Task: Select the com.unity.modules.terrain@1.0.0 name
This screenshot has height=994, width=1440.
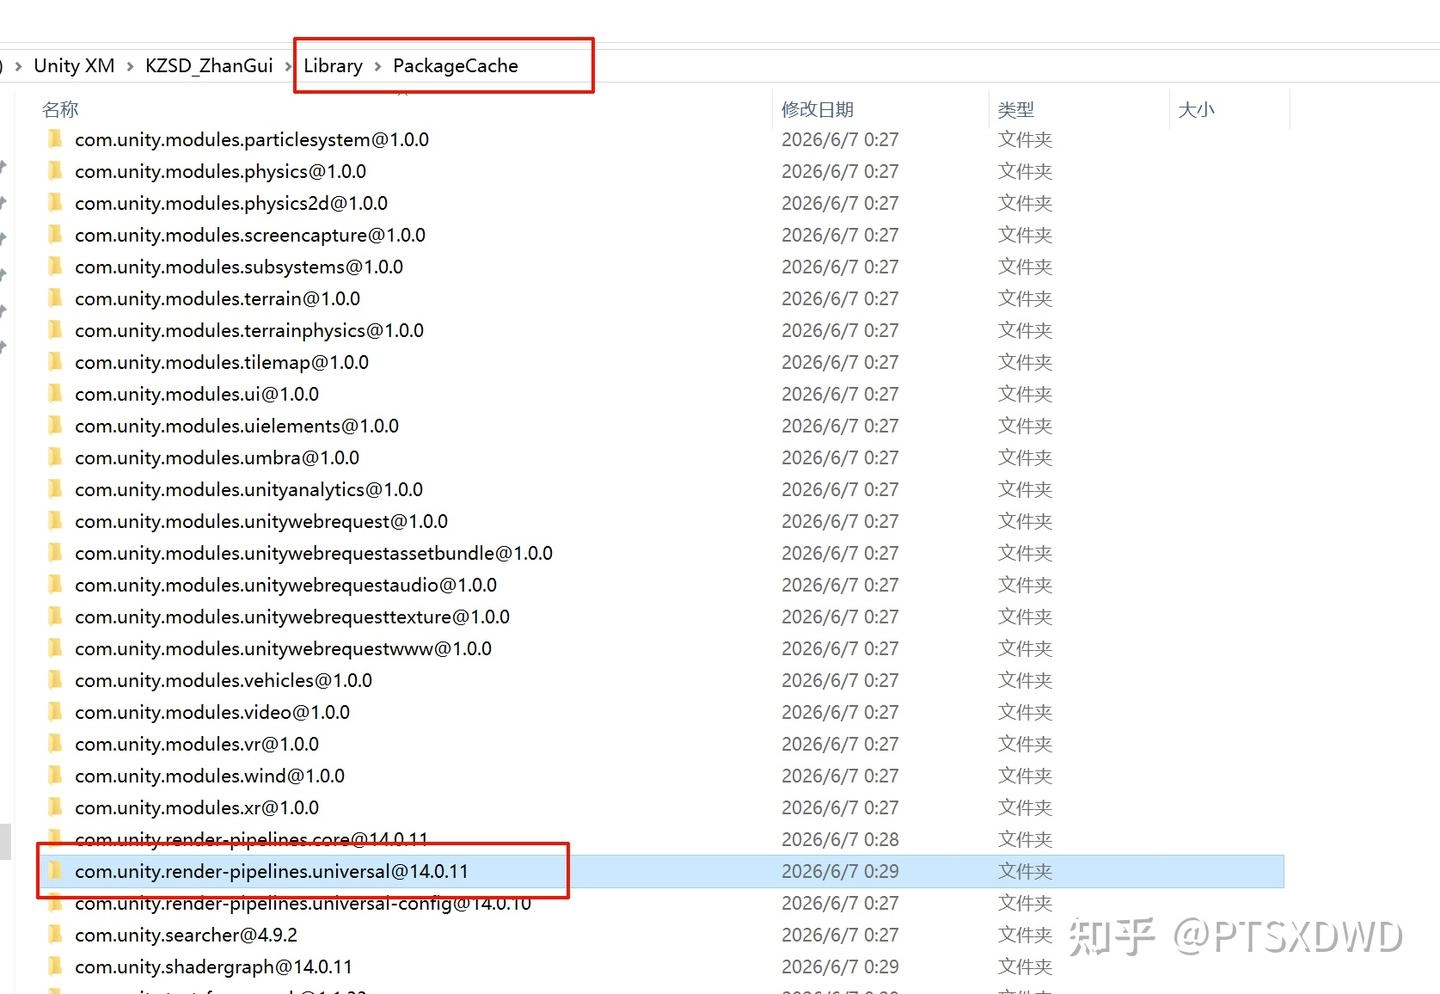Action: tap(217, 299)
